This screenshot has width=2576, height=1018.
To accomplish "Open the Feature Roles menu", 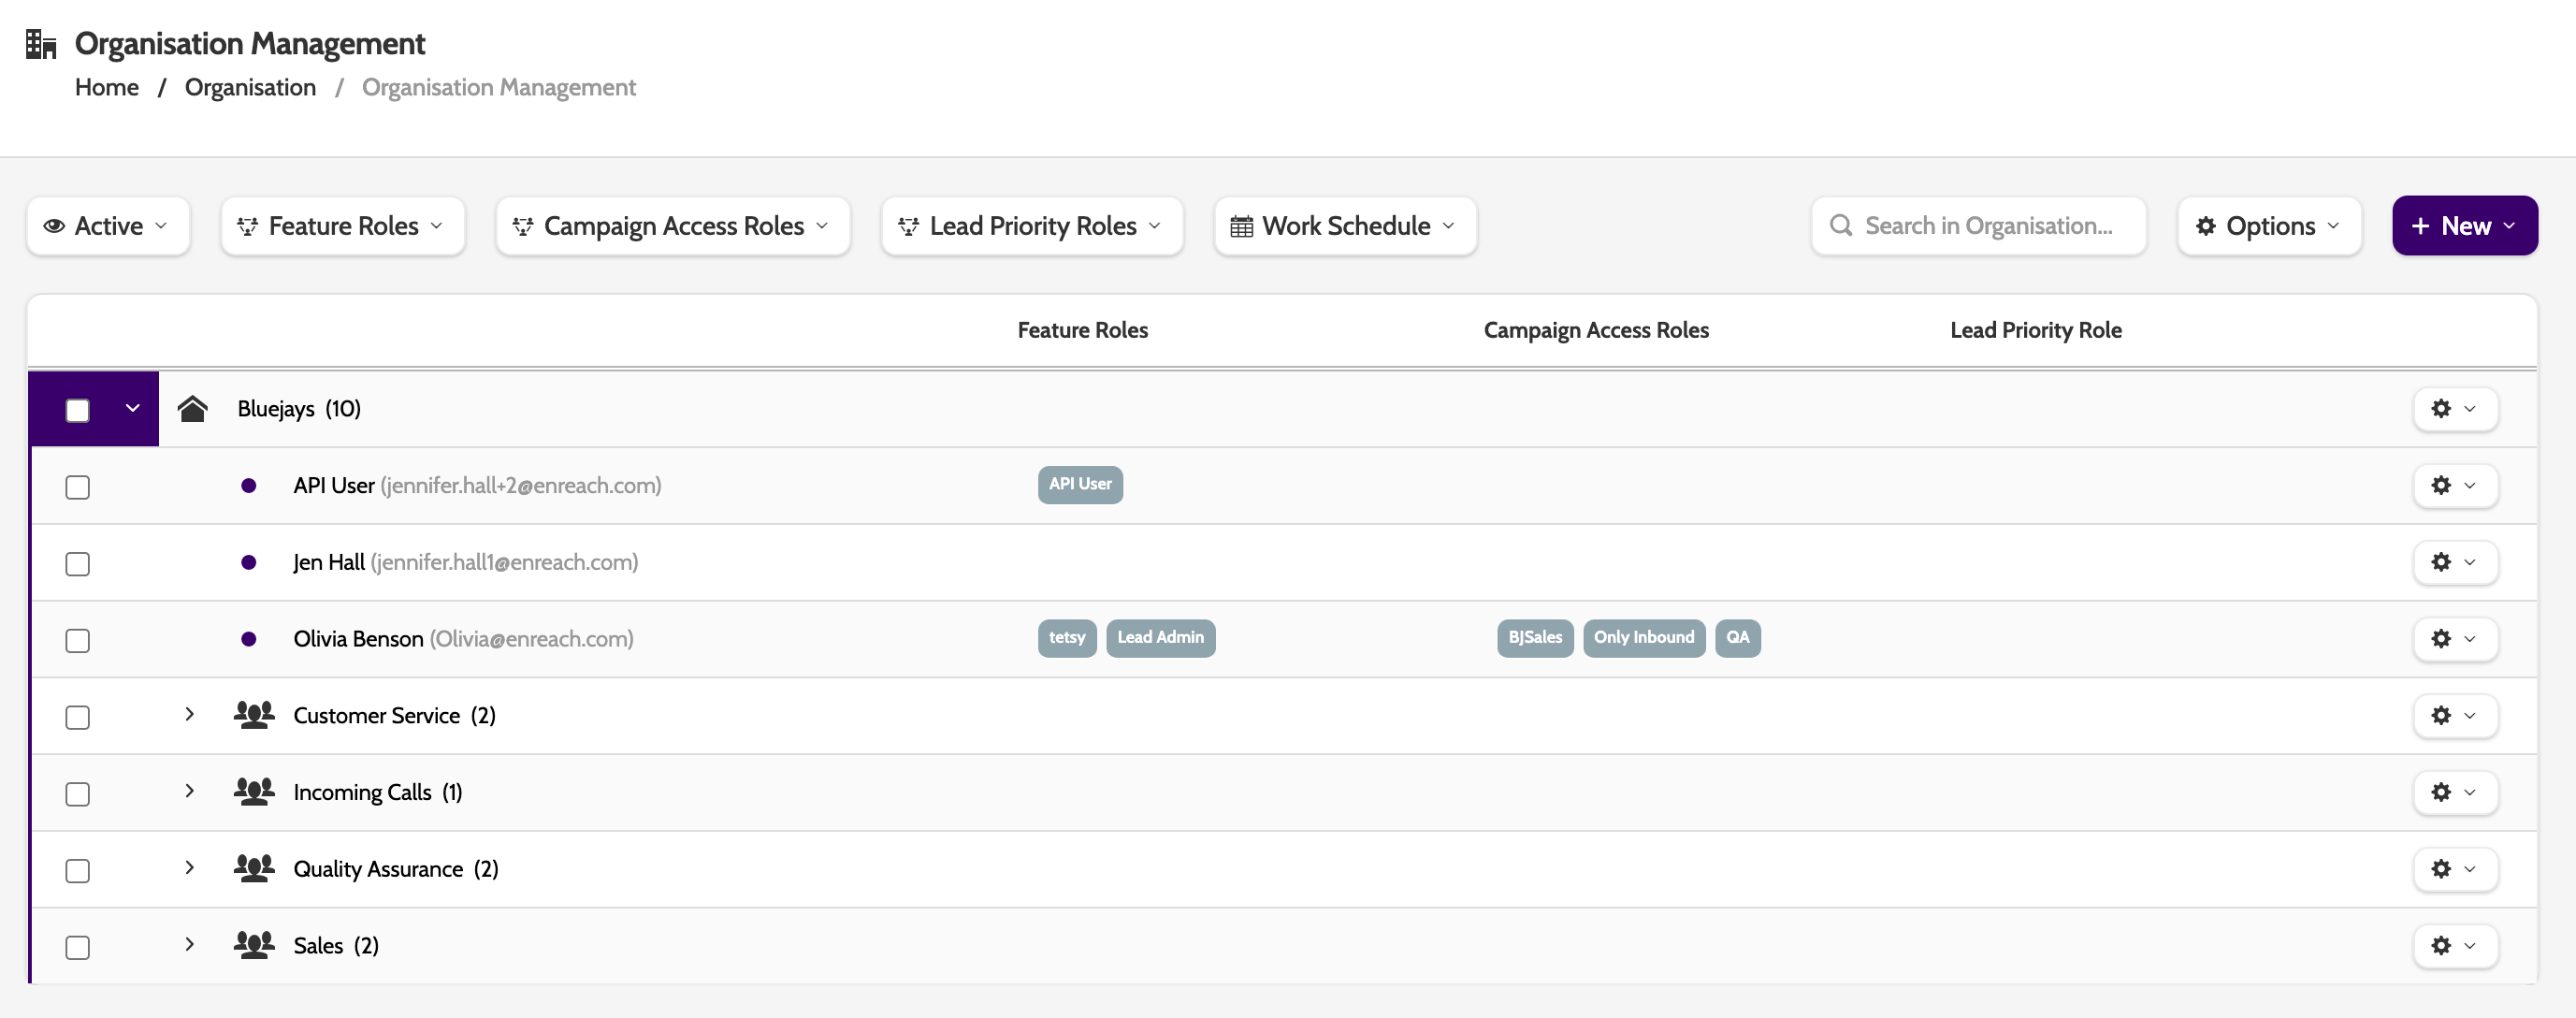I will [x=342, y=226].
